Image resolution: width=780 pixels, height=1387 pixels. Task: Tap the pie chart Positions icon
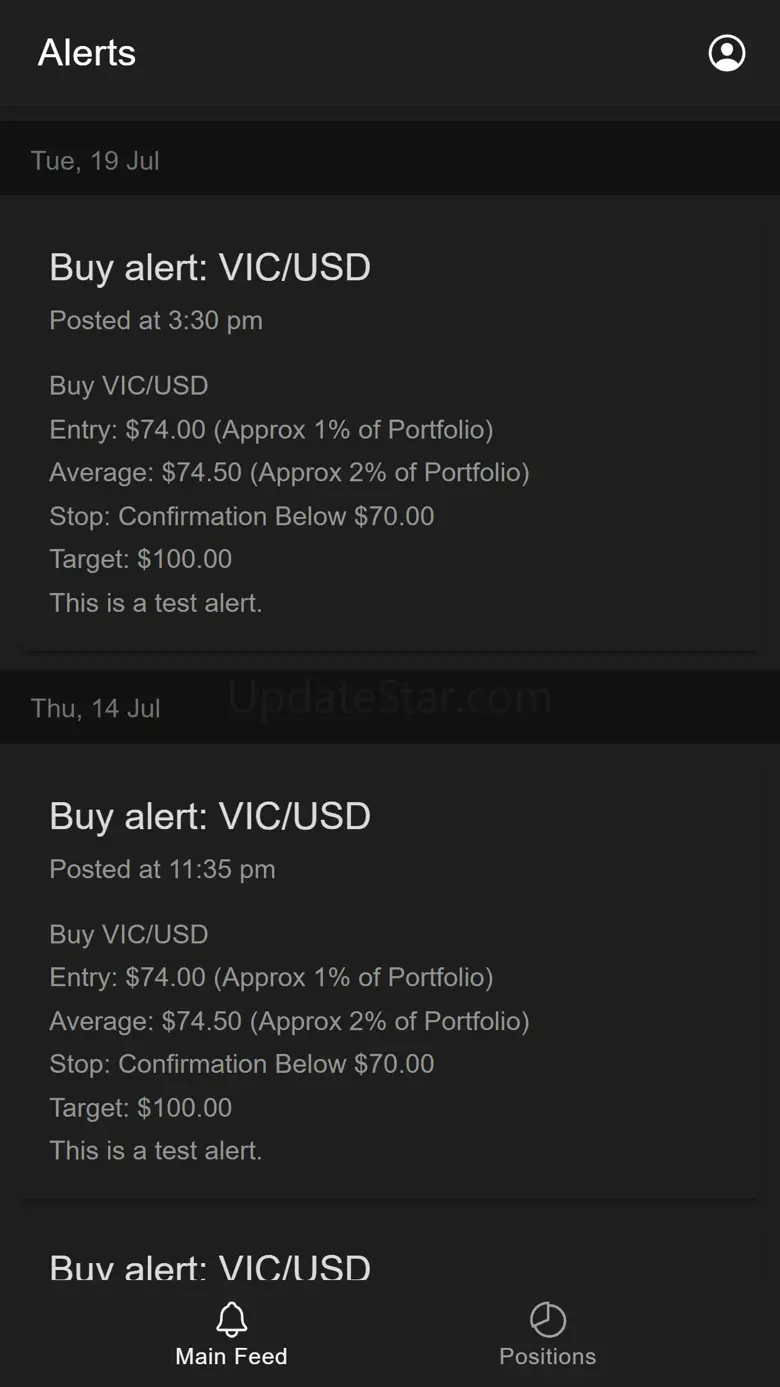547,1319
